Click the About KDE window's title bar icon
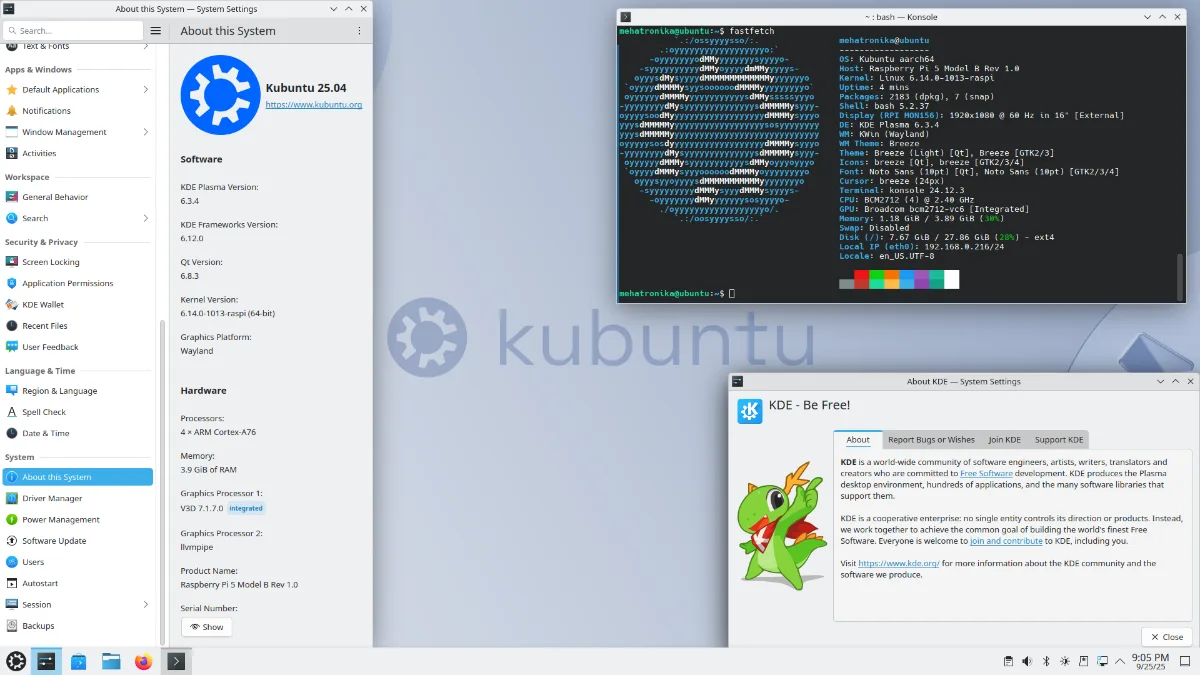The height and width of the screenshot is (675, 1200). pos(737,381)
